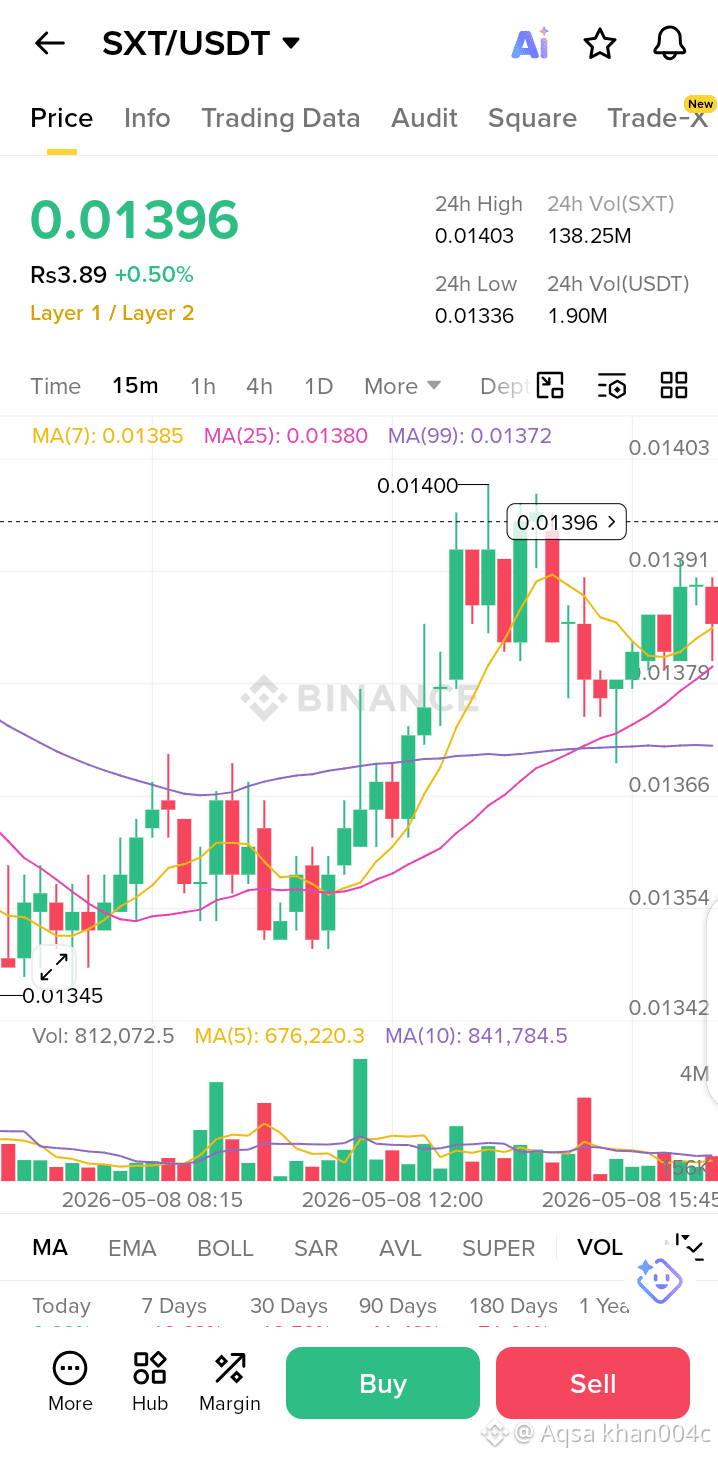Tap the red Sell button

tap(593, 1383)
